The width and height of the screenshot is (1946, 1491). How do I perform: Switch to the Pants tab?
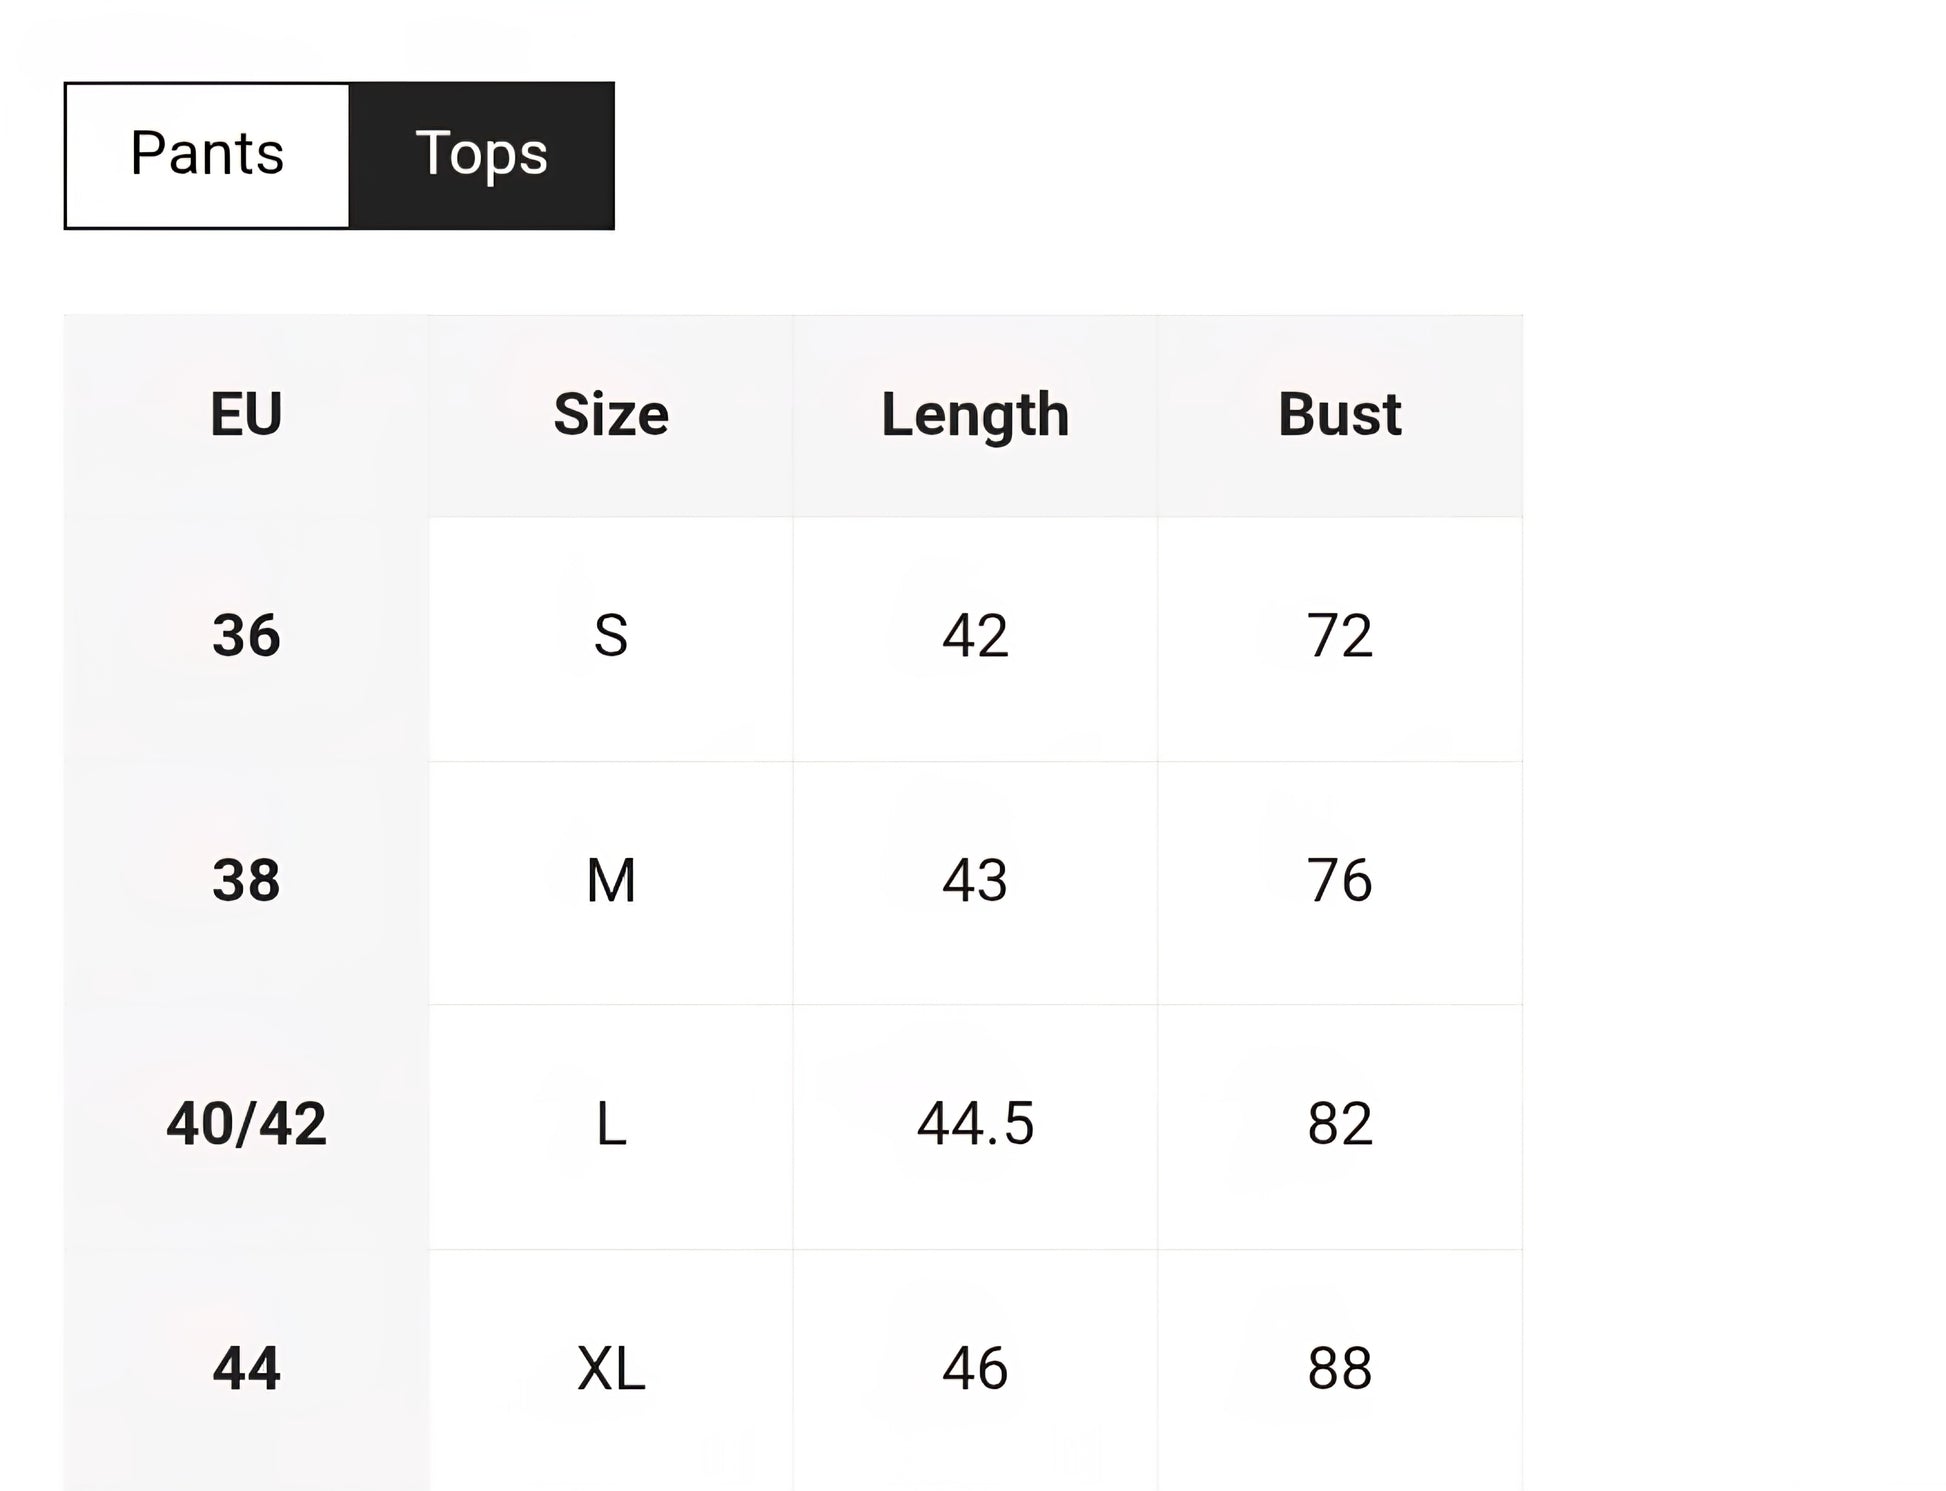pos(207,155)
